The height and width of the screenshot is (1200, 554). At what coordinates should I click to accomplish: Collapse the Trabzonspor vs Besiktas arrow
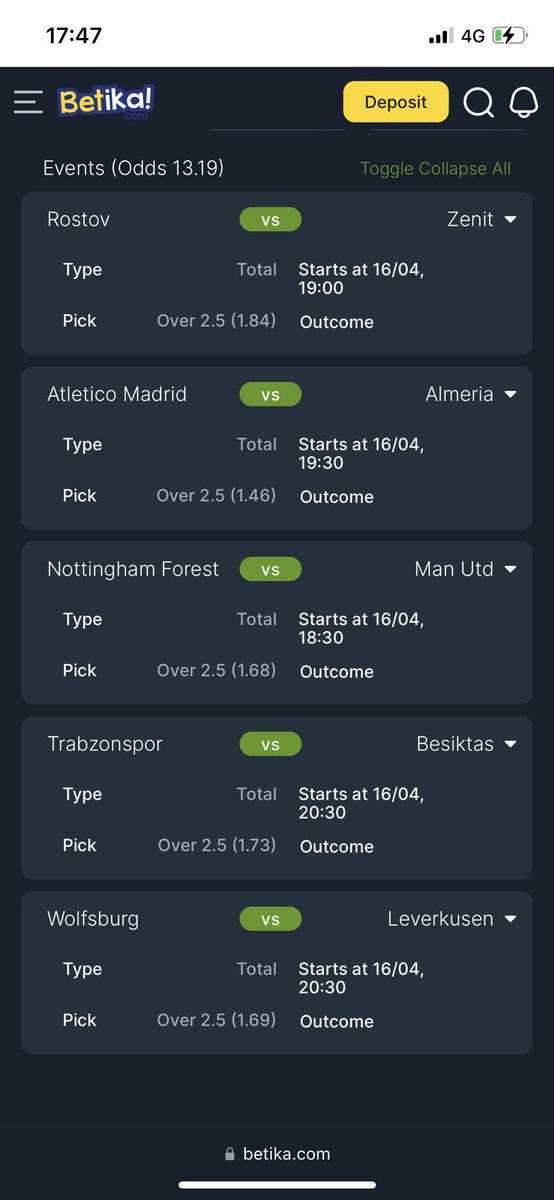click(511, 744)
